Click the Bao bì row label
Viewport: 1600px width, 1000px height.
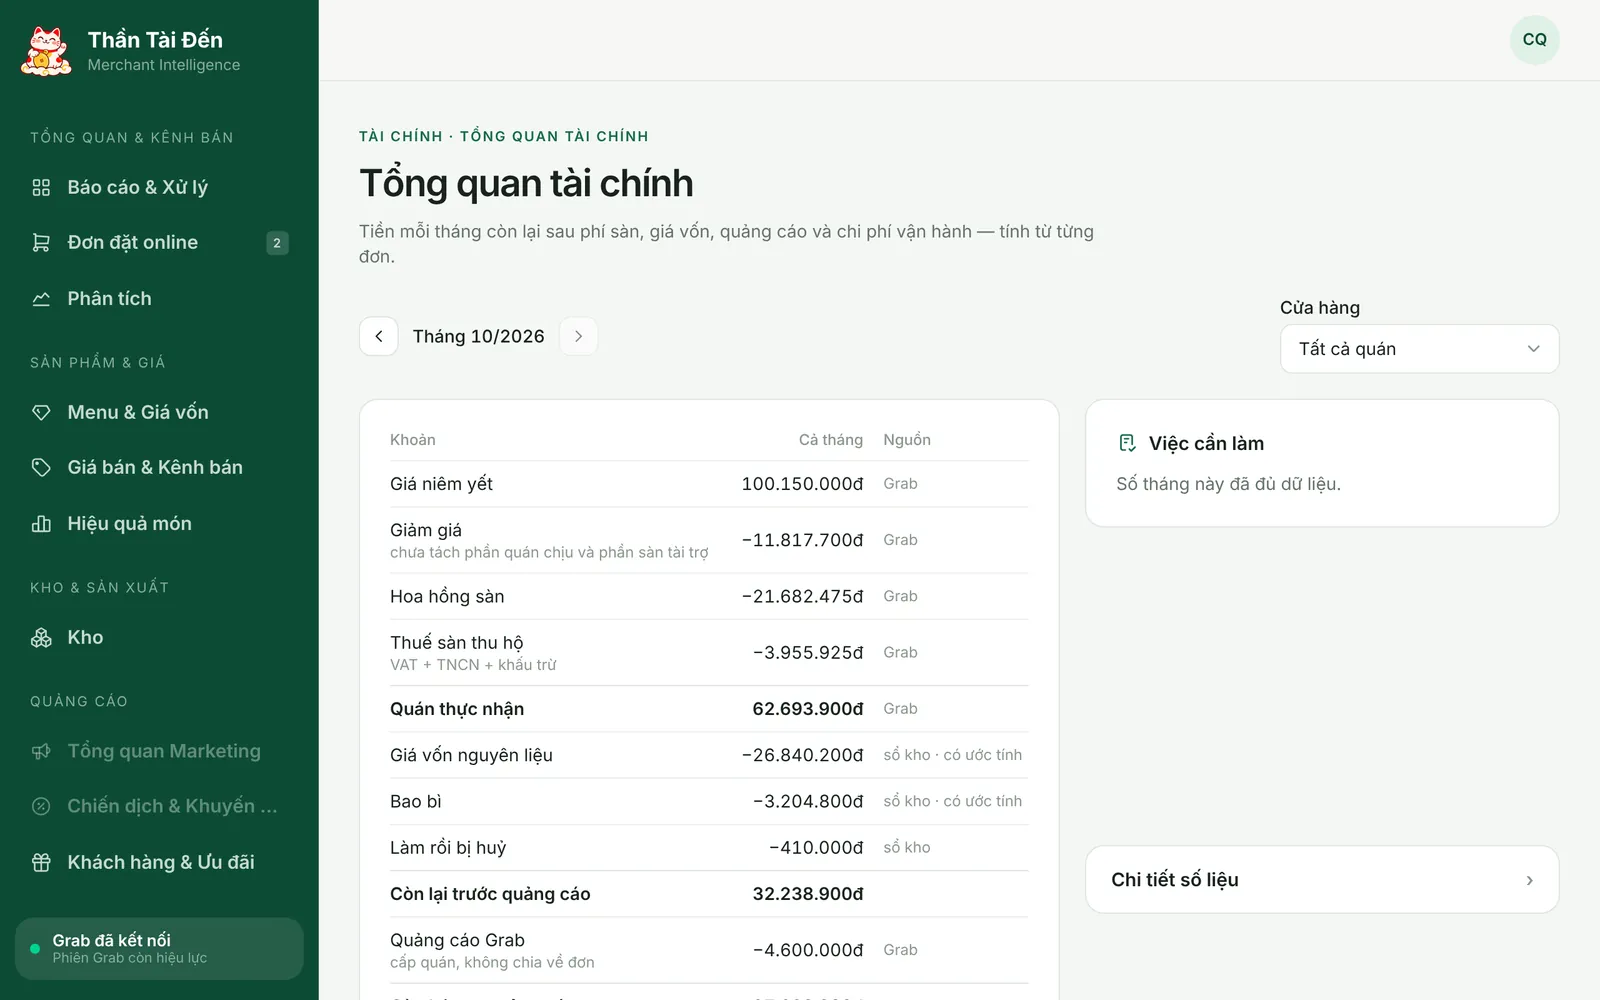click(416, 801)
